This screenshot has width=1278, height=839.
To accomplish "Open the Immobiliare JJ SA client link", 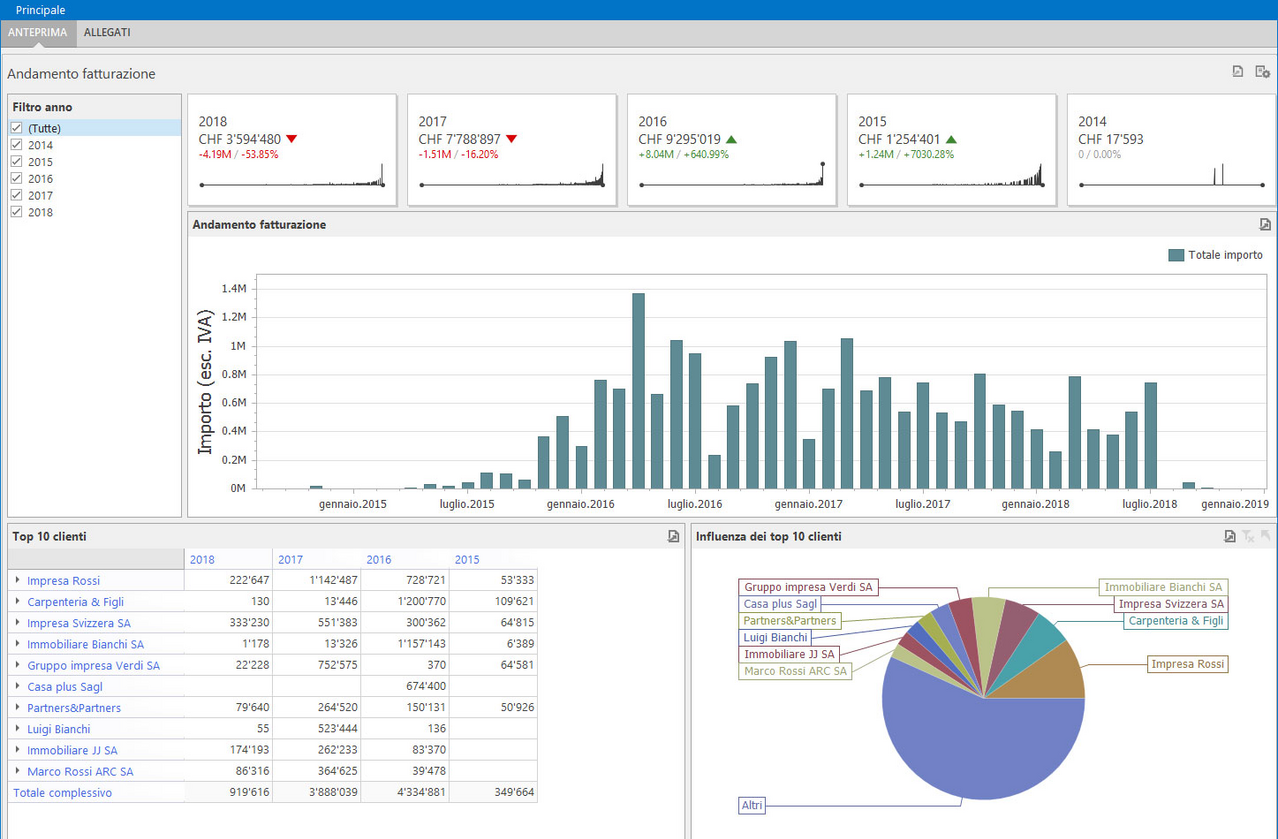I will click(72, 750).
